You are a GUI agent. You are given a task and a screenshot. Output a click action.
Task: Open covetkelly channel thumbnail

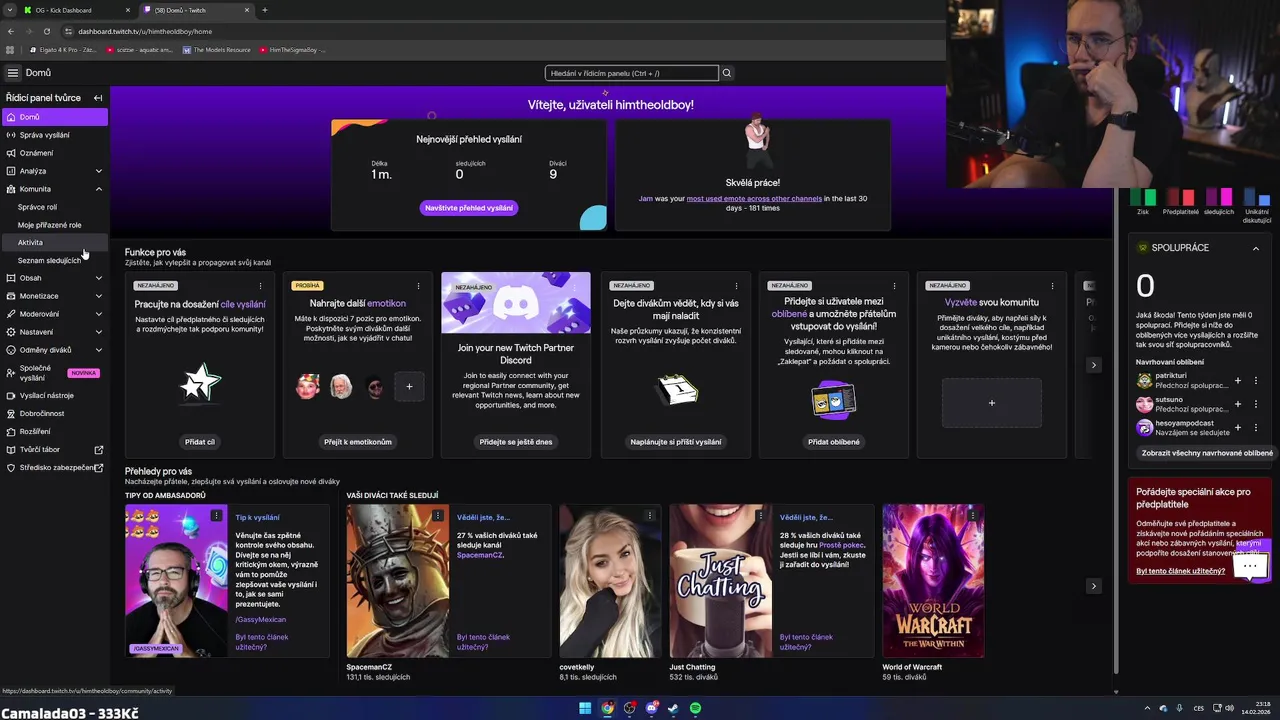610,581
